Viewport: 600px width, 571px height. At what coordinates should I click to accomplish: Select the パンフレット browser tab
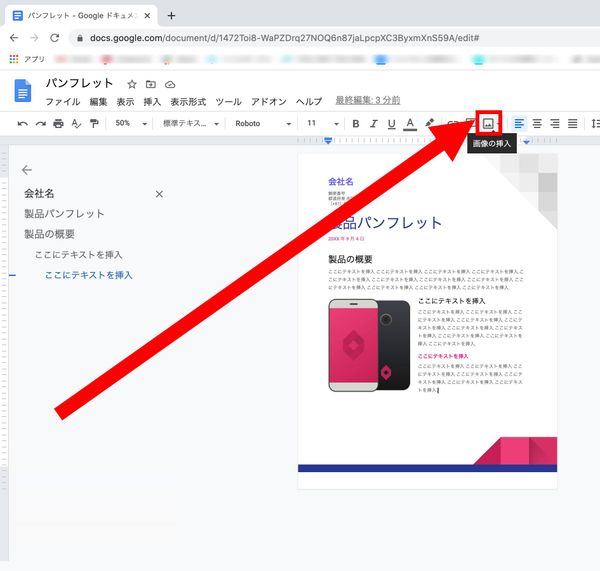coord(81,16)
